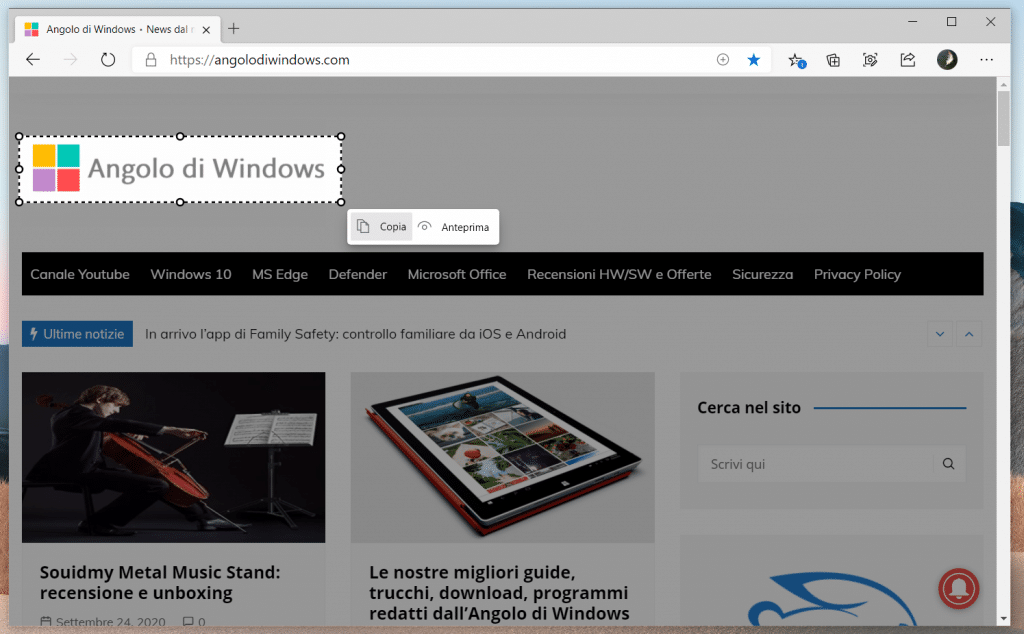The height and width of the screenshot is (634, 1024).
Task: Open the Collections icon in toolbar
Action: (x=833, y=60)
